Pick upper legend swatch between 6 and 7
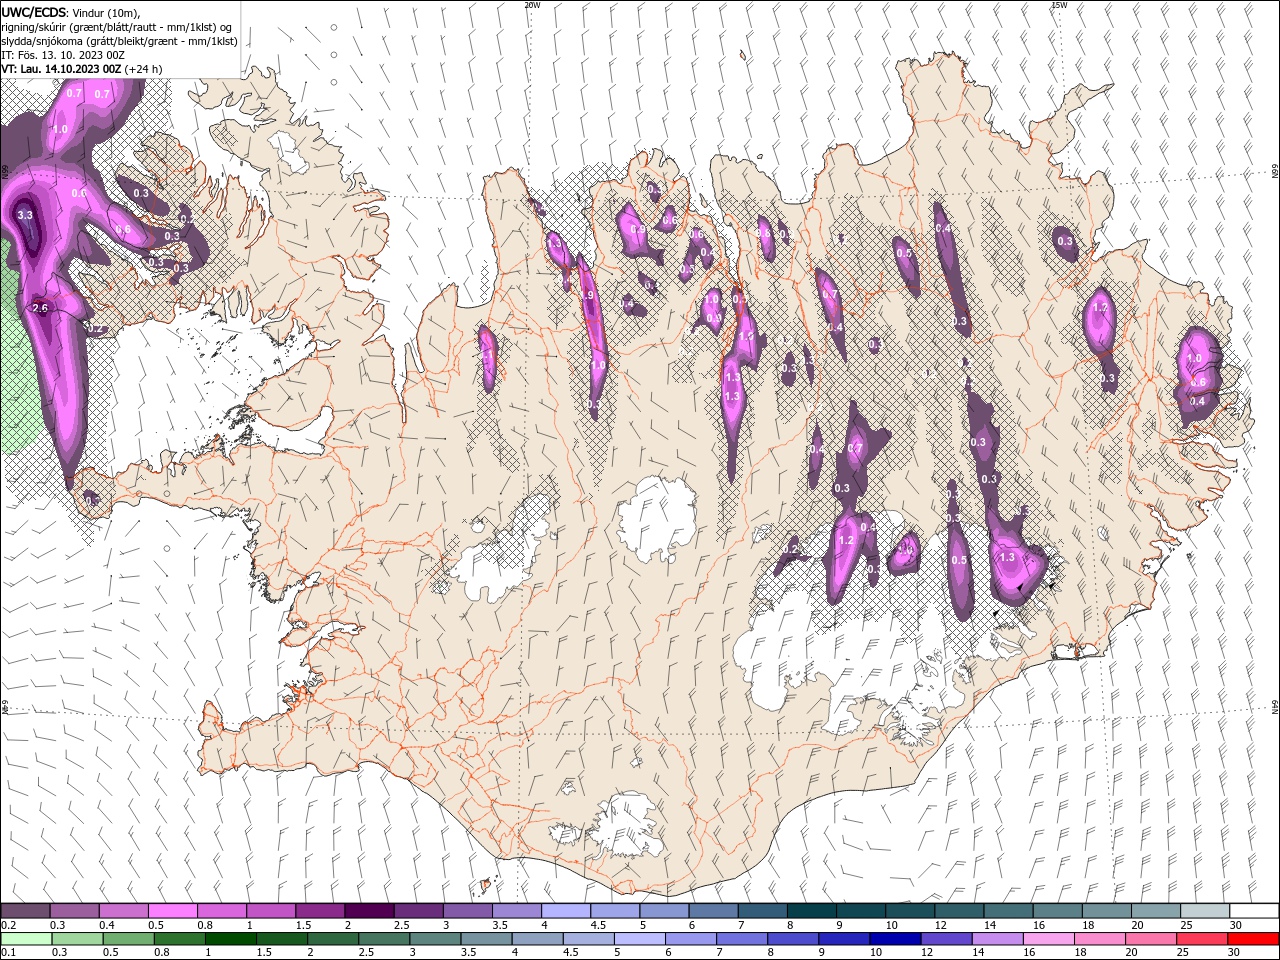 point(713,910)
